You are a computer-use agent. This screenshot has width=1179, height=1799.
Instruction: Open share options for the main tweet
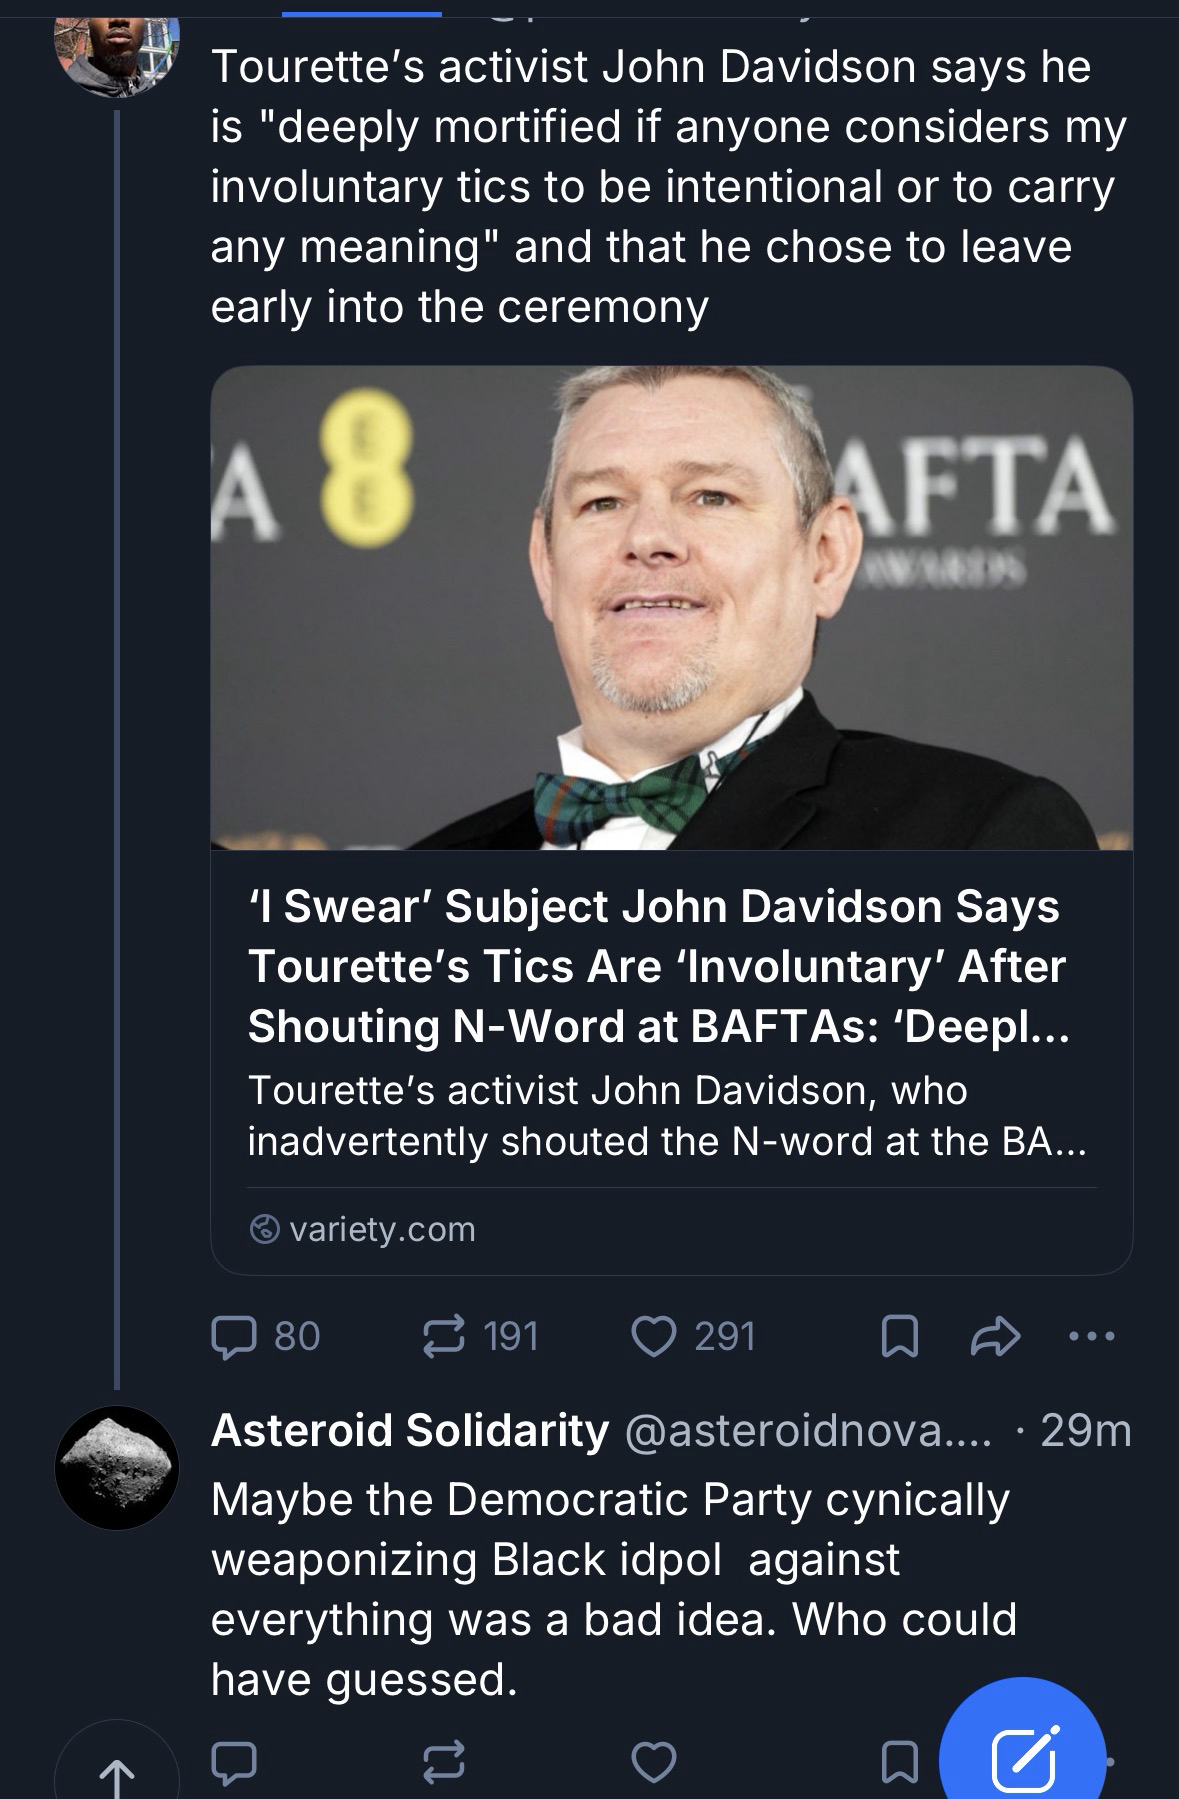(x=995, y=1337)
